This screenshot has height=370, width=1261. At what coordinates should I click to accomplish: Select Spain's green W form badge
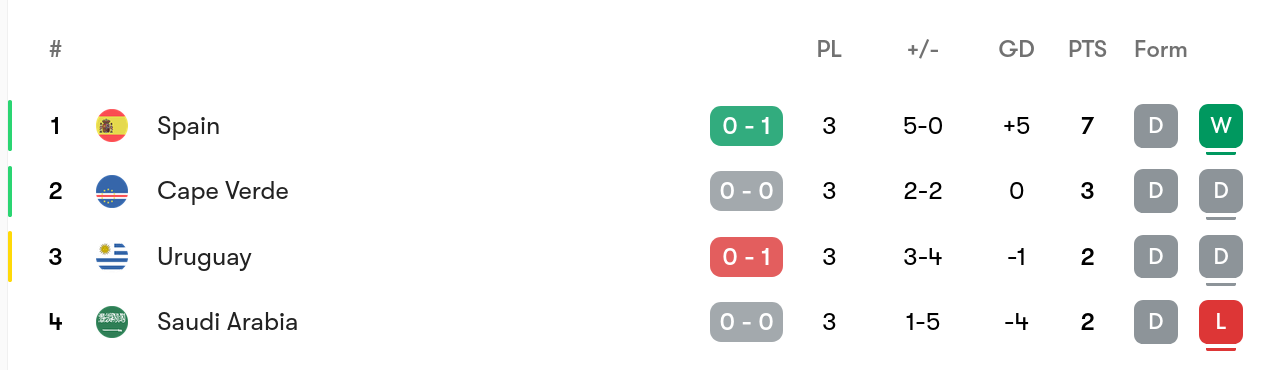click(1221, 126)
